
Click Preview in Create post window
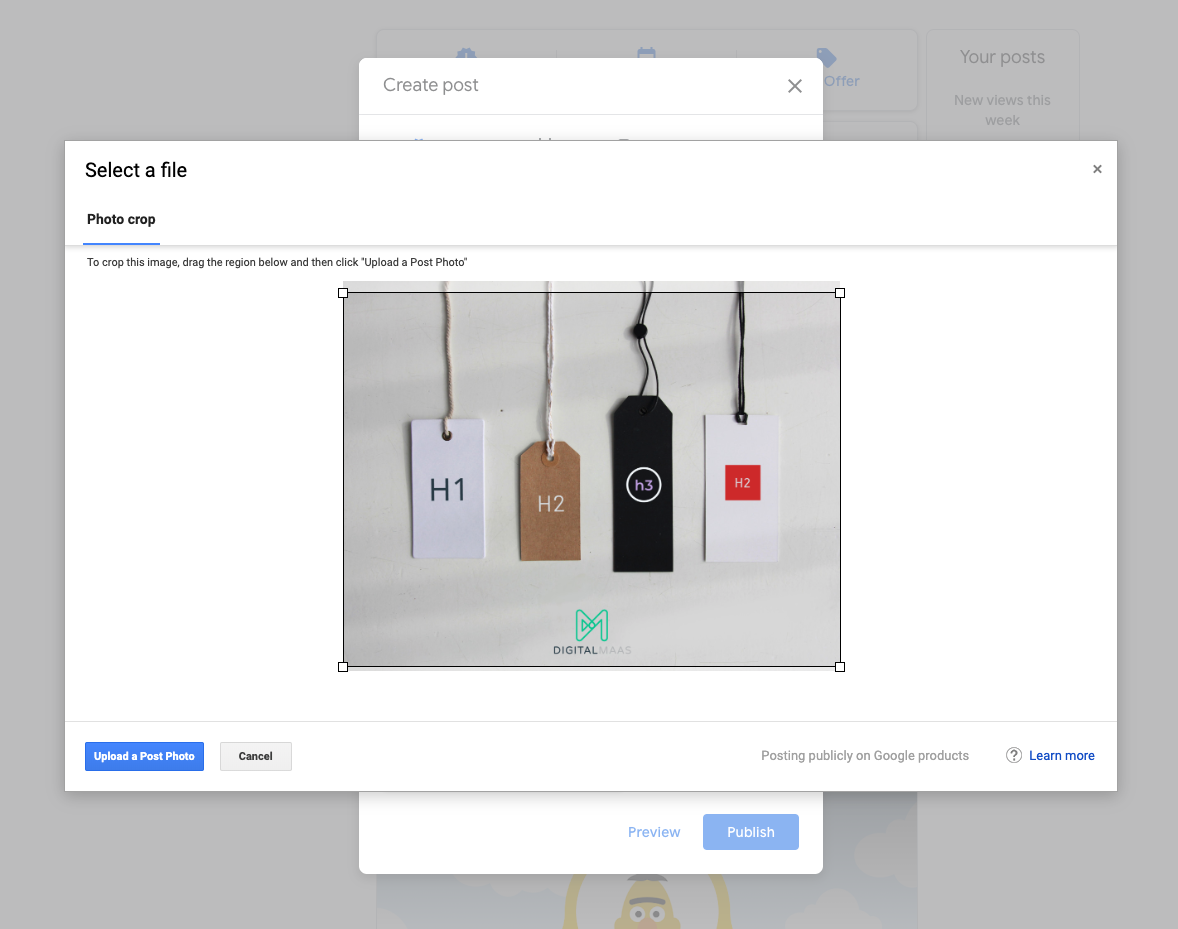(x=654, y=832)
